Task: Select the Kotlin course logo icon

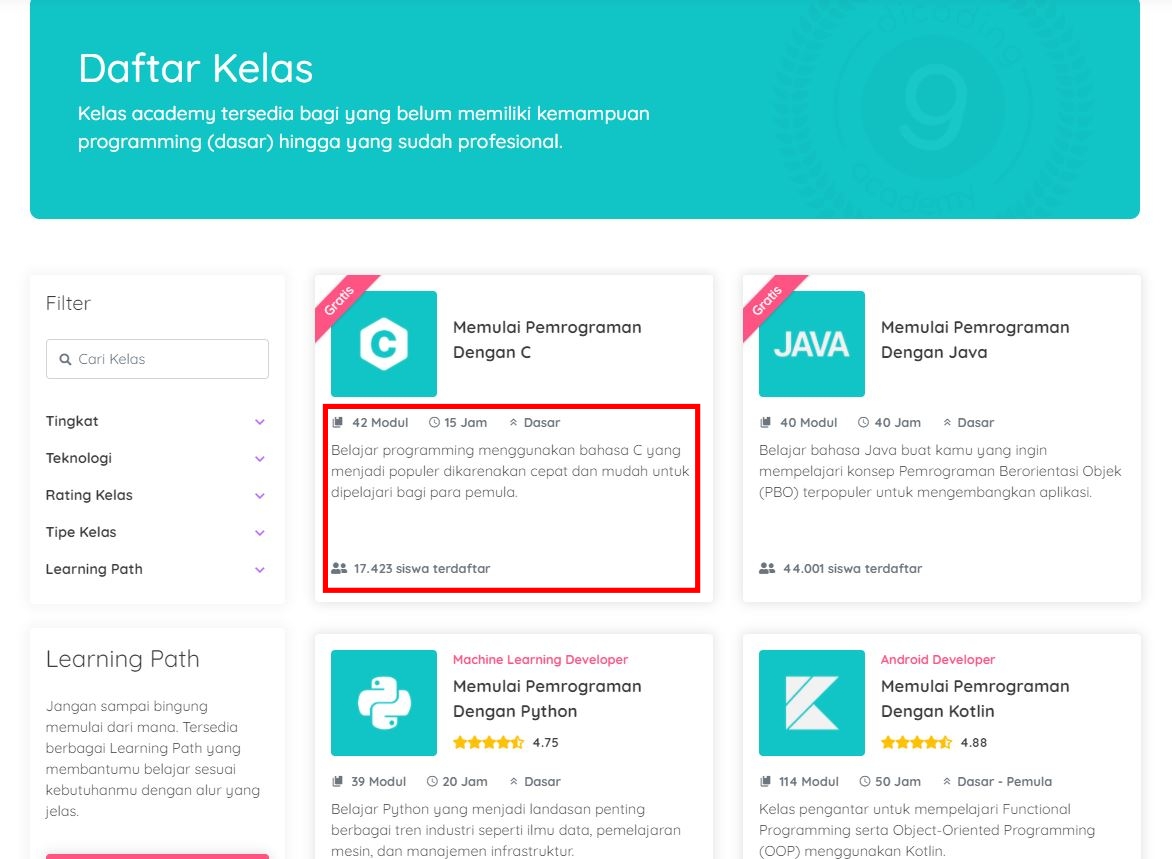Action: pos(811,702)
